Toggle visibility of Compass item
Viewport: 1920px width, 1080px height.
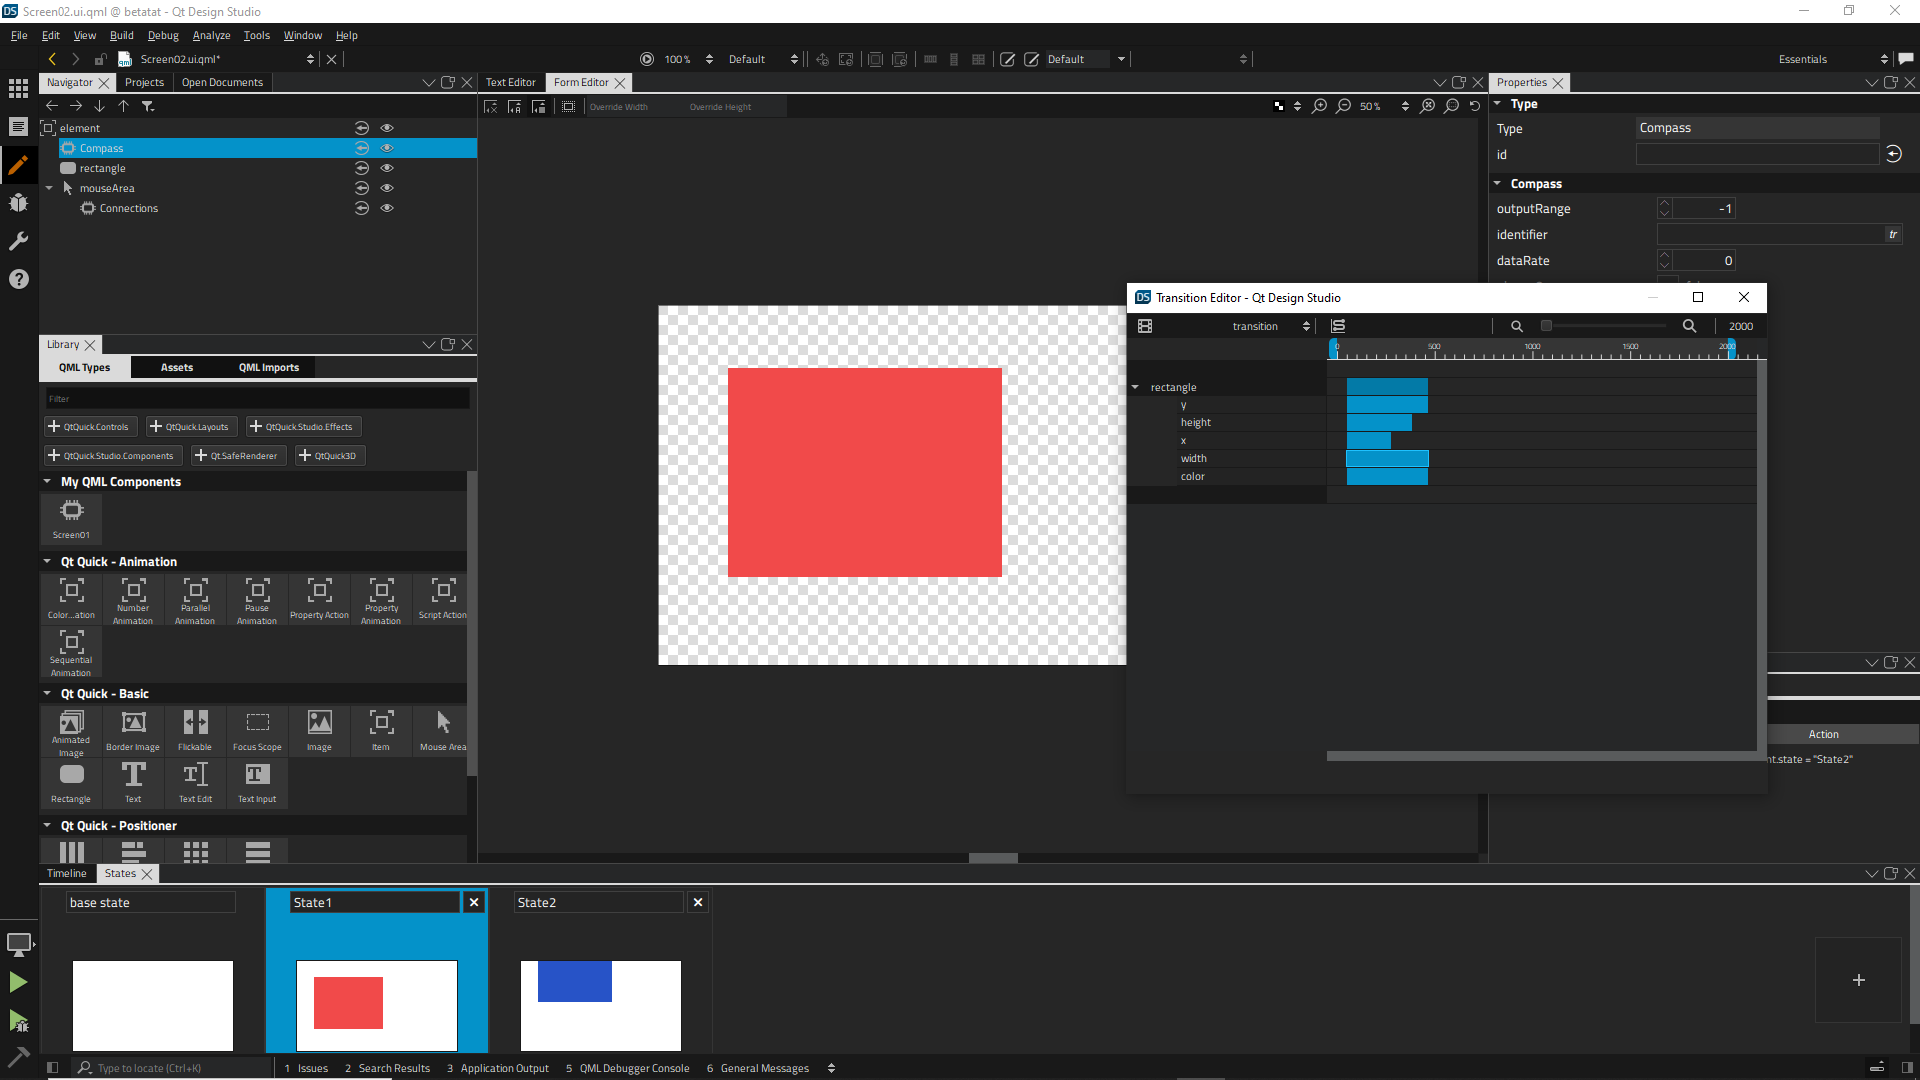click(387, 148)
